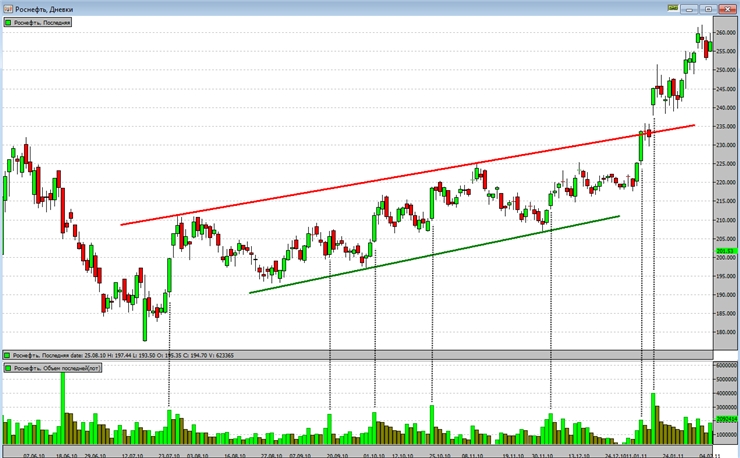Image resolution: width=740 pixels, height=458 pixels.
Task: Click the green square in the volume legend
Action: (x=7, y=369)
